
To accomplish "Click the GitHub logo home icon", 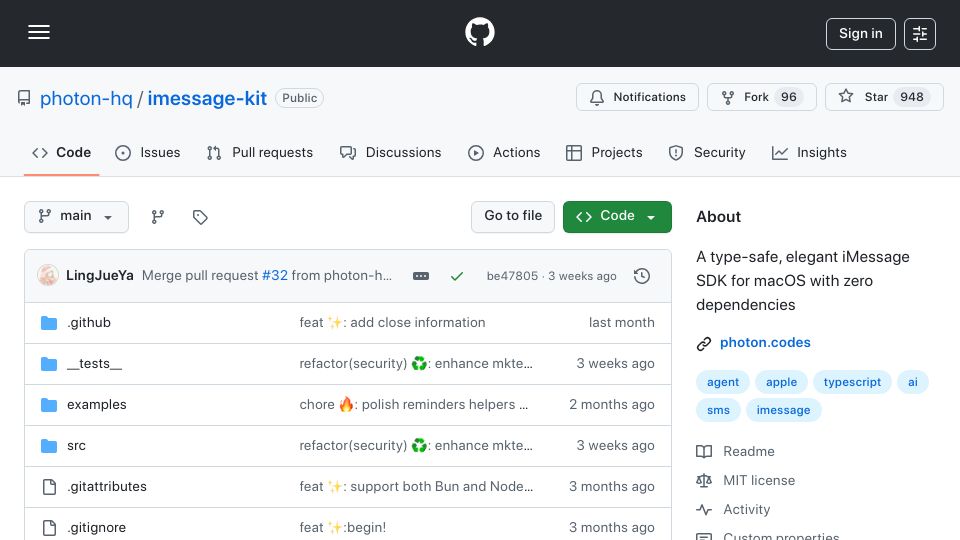I will 479,32.
